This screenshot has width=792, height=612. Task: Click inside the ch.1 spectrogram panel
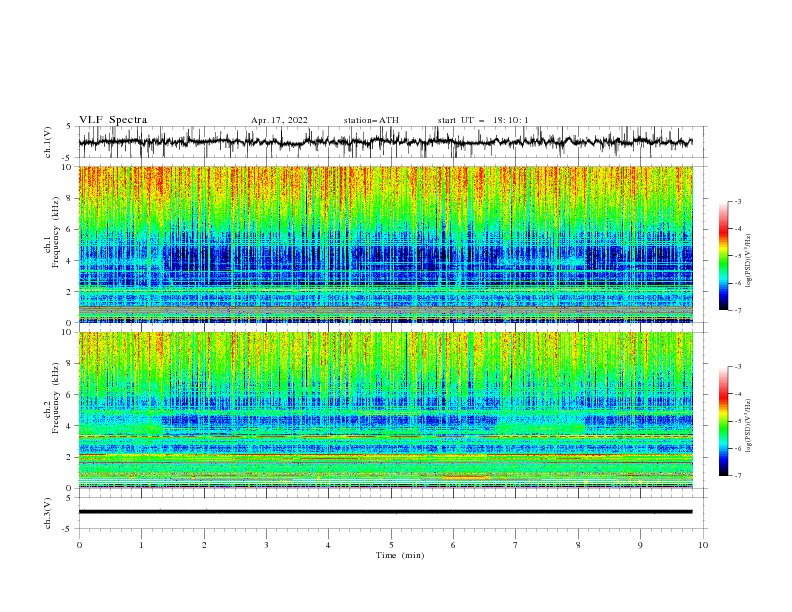point(385,244)
